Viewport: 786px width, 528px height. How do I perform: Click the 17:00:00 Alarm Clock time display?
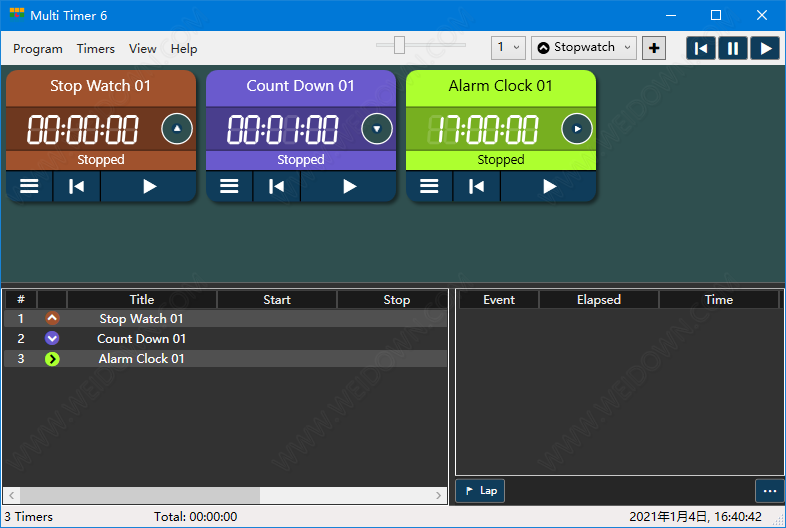[x=483, y=129]
